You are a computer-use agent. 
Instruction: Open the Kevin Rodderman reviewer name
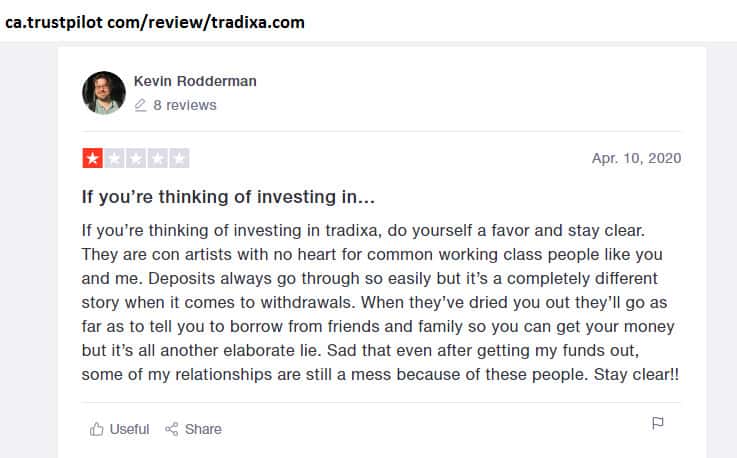point(195,81)
